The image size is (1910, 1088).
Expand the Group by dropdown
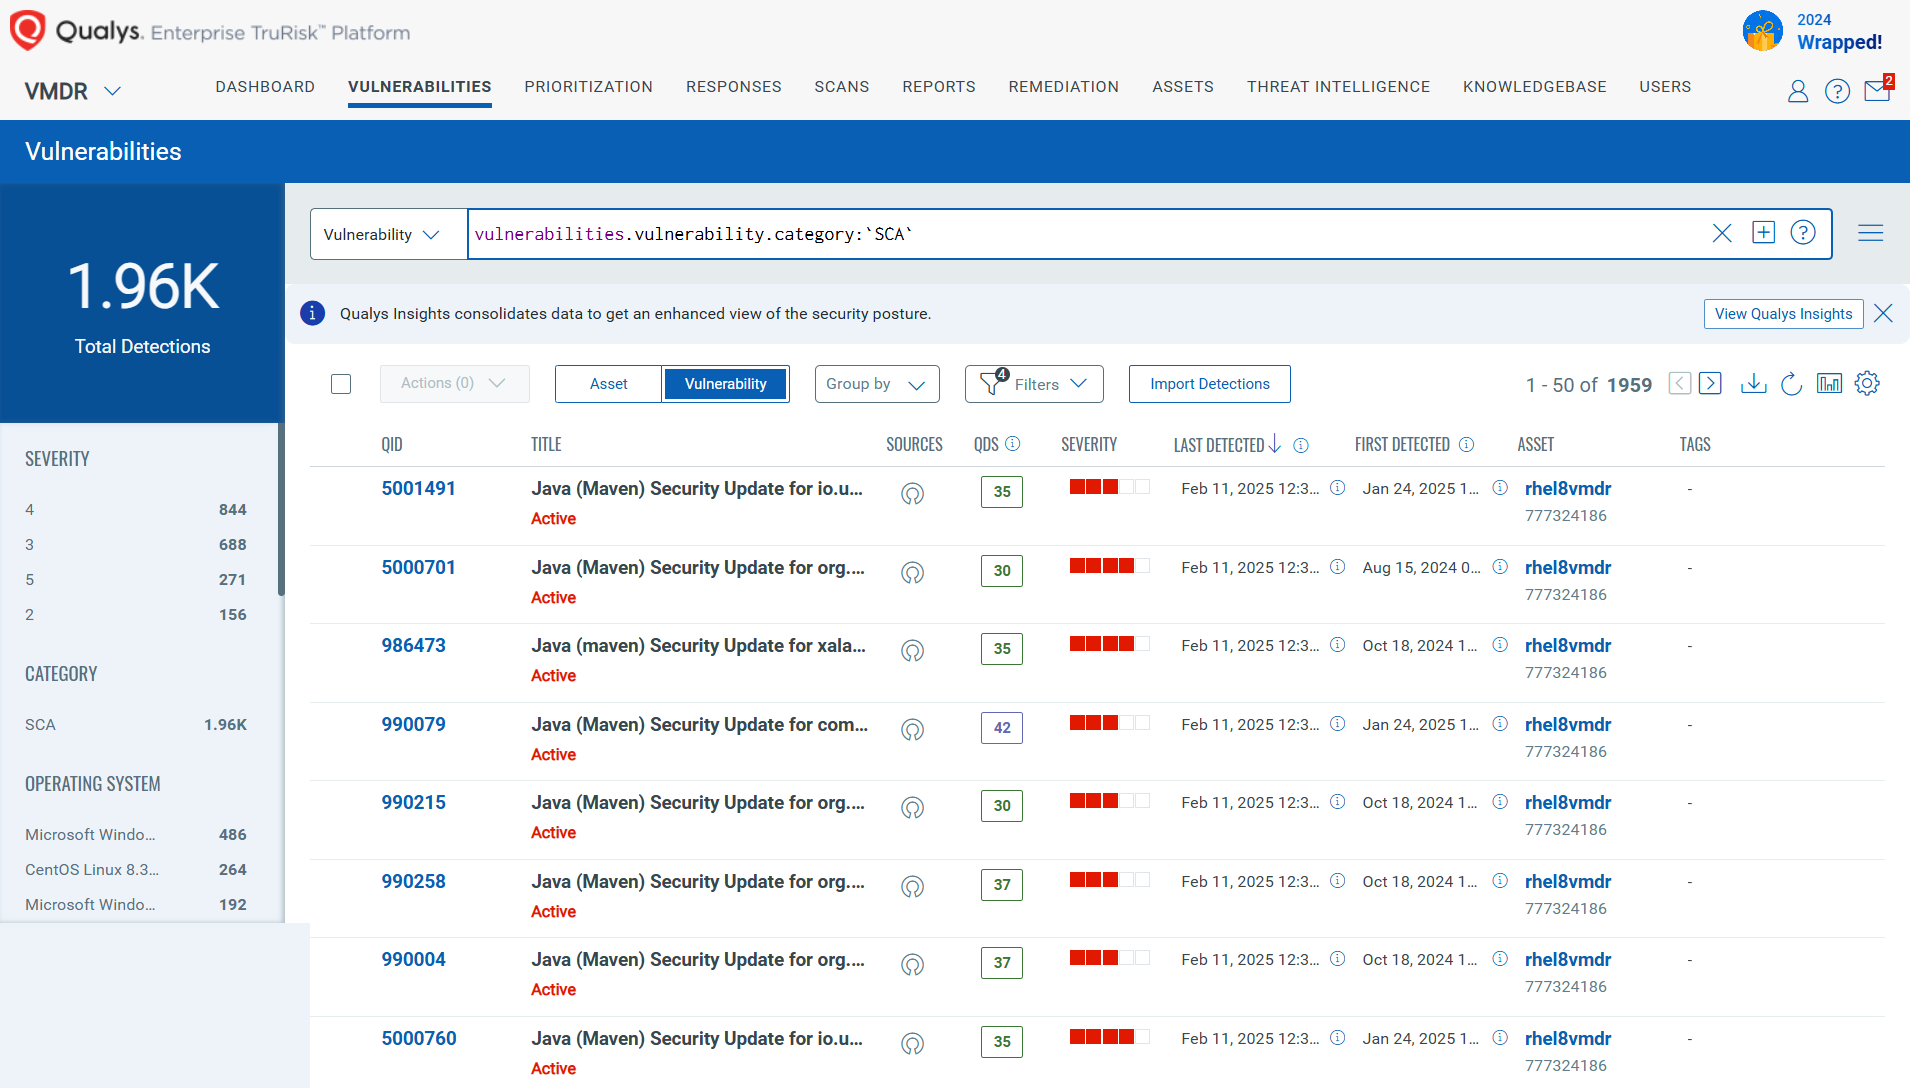pos(876,384)
